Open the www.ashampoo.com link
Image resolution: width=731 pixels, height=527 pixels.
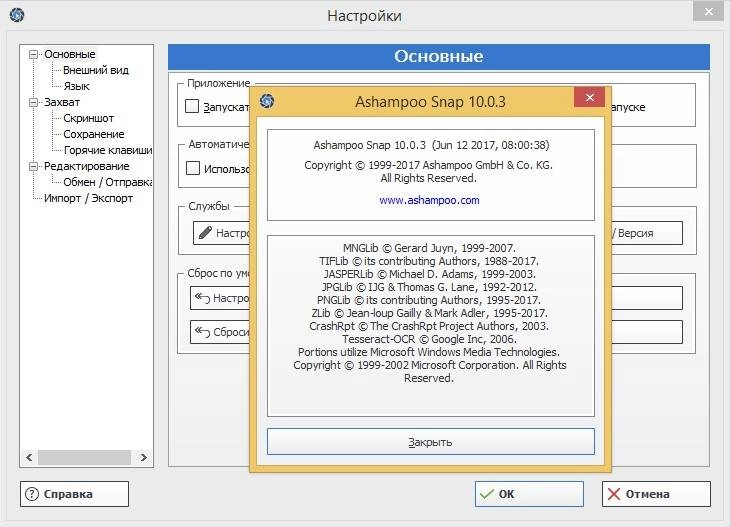tap(429, 200)
